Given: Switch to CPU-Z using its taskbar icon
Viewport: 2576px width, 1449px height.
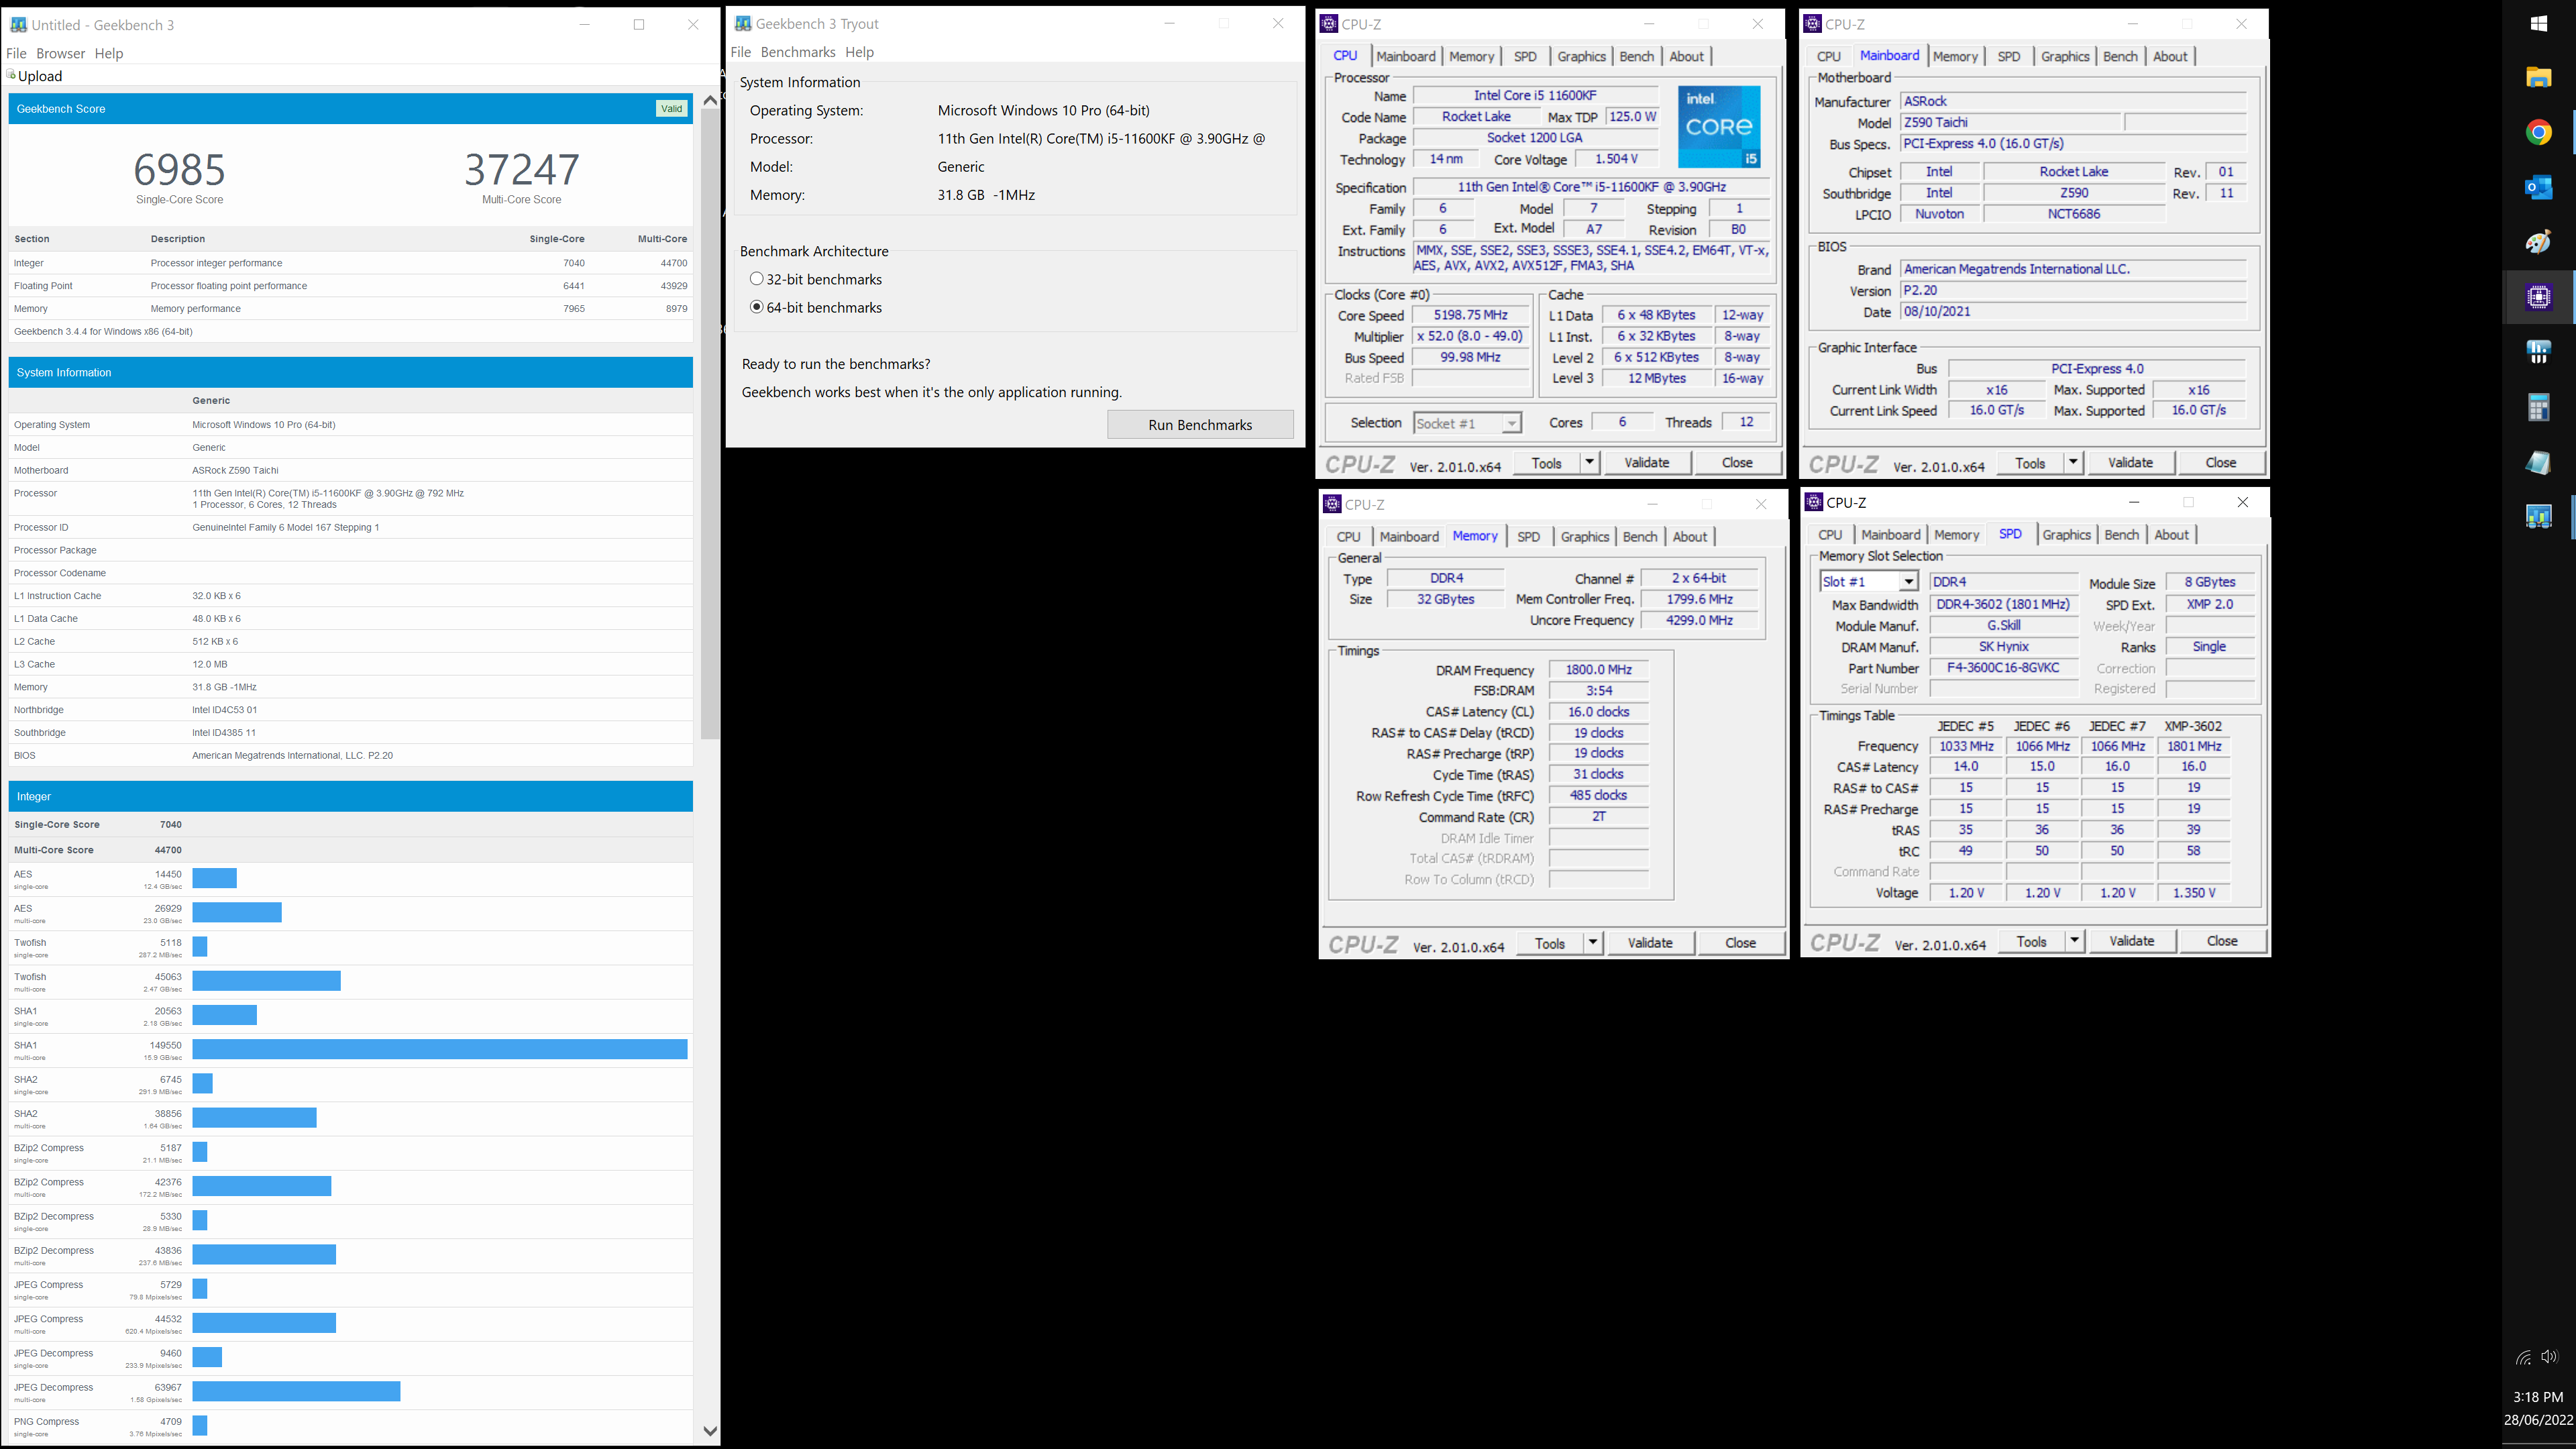Looking at the screenshot, I should click(x=2538, y=297).
